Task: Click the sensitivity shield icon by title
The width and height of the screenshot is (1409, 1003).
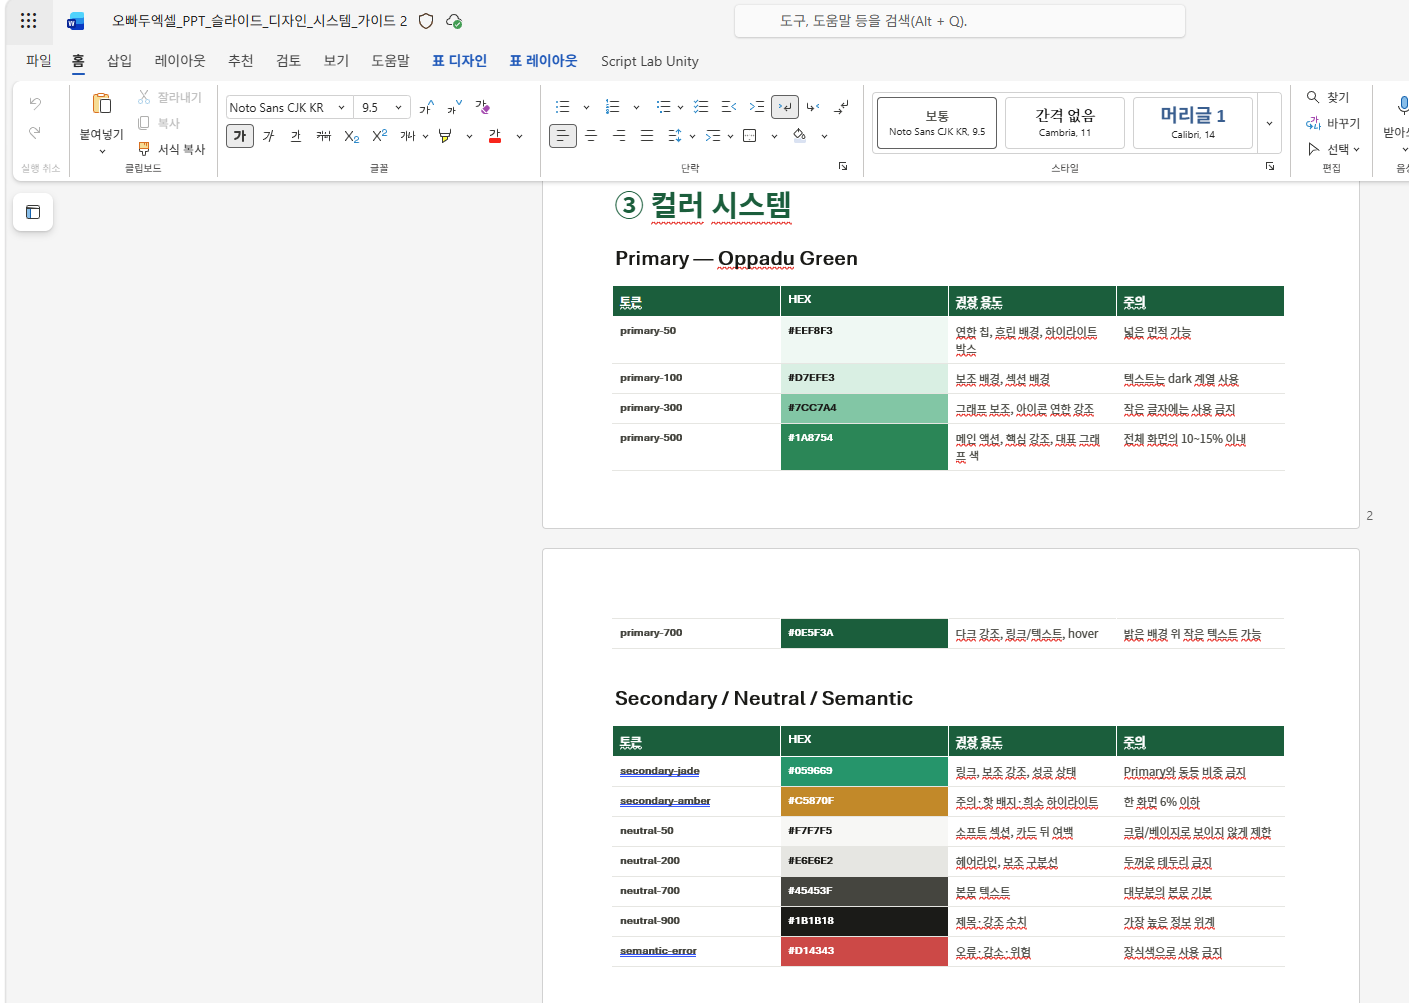Action: 426,21
